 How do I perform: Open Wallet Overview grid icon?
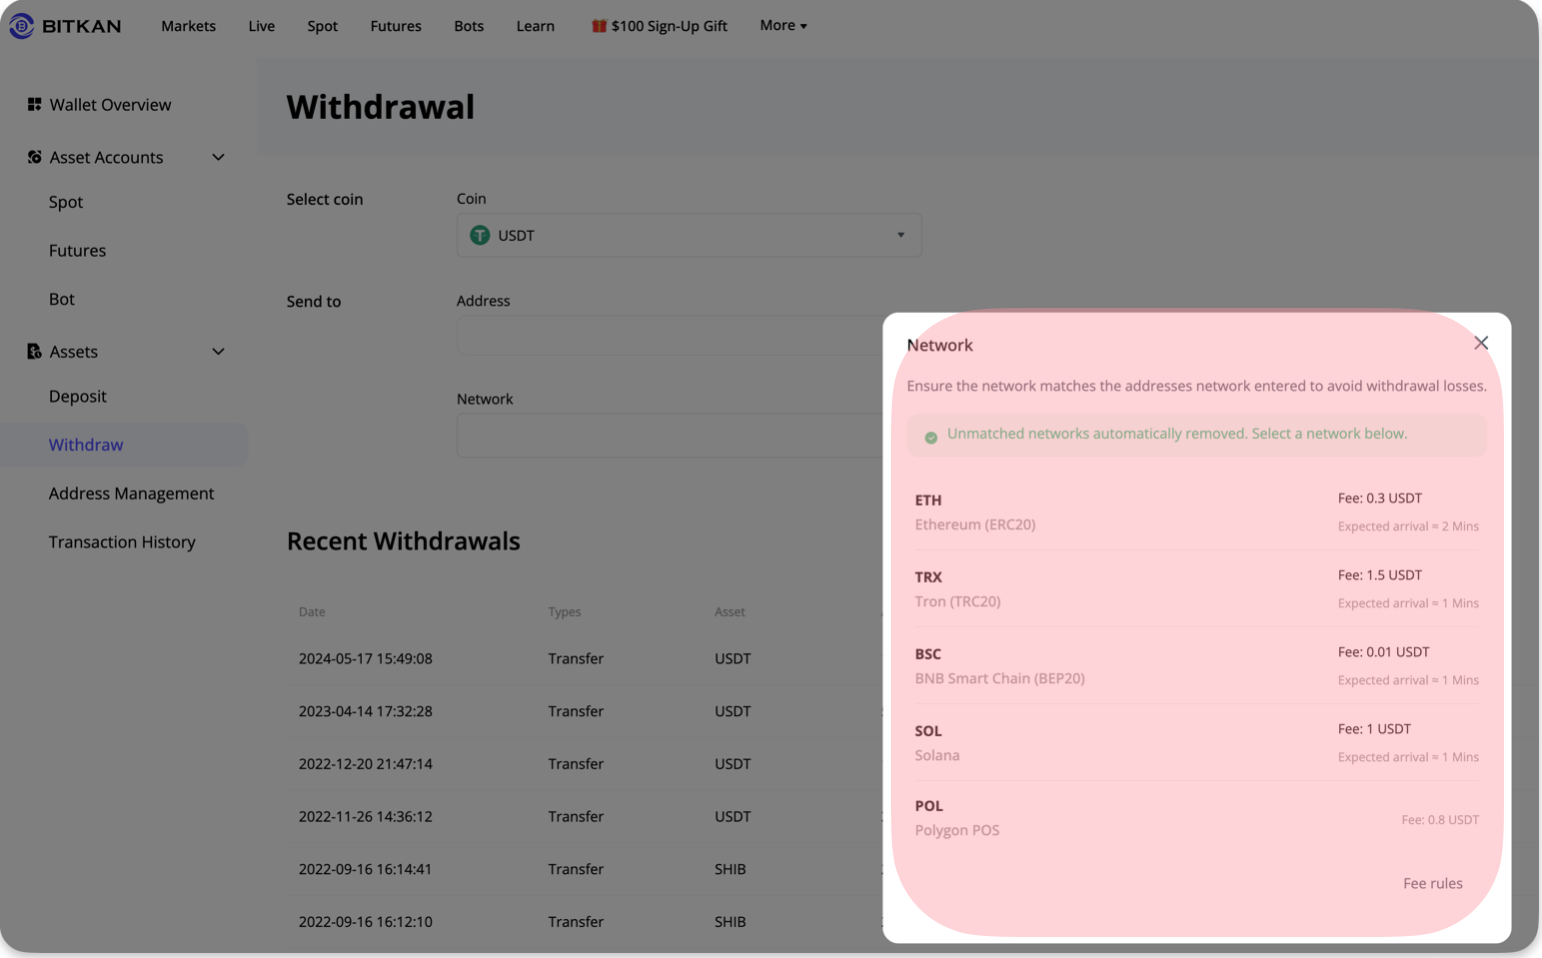point(34,104)
